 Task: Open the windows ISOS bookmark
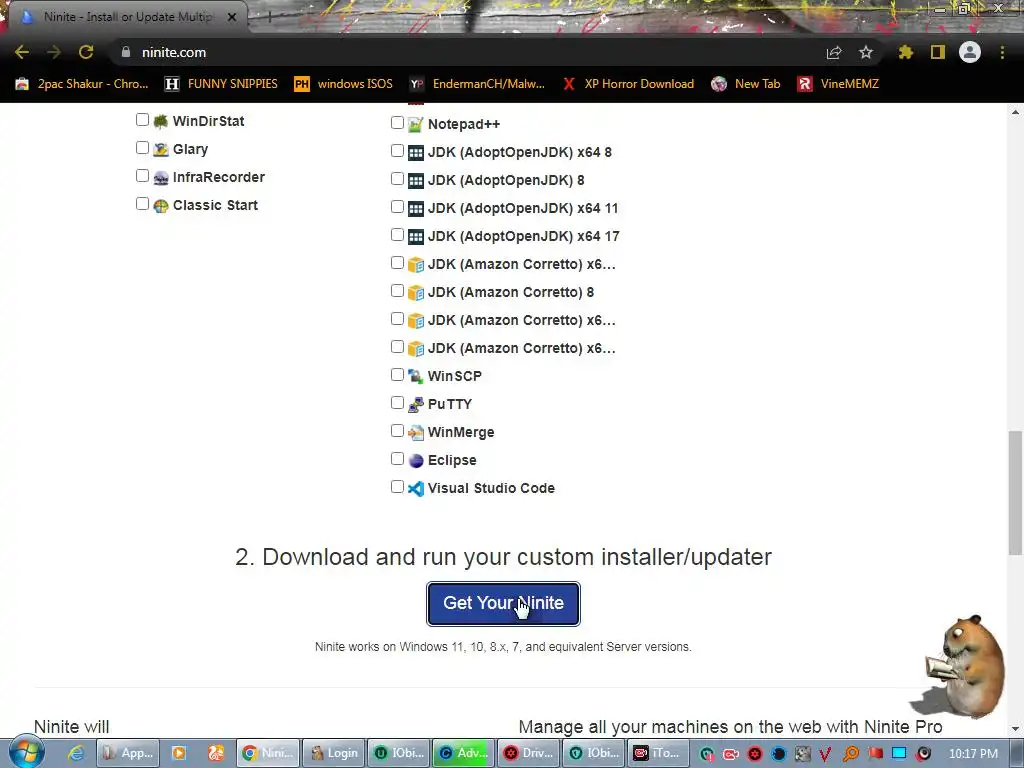pyautogui.click(x=344, y=84)
